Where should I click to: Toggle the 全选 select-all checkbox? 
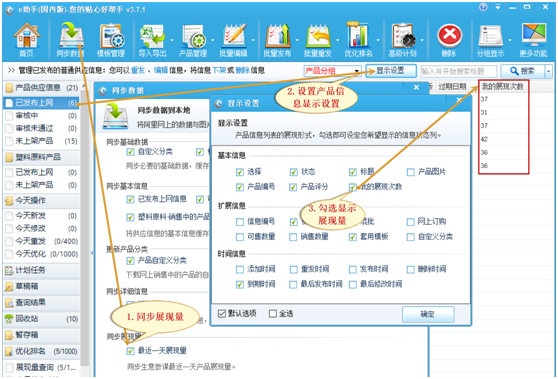tap(273, 314)
